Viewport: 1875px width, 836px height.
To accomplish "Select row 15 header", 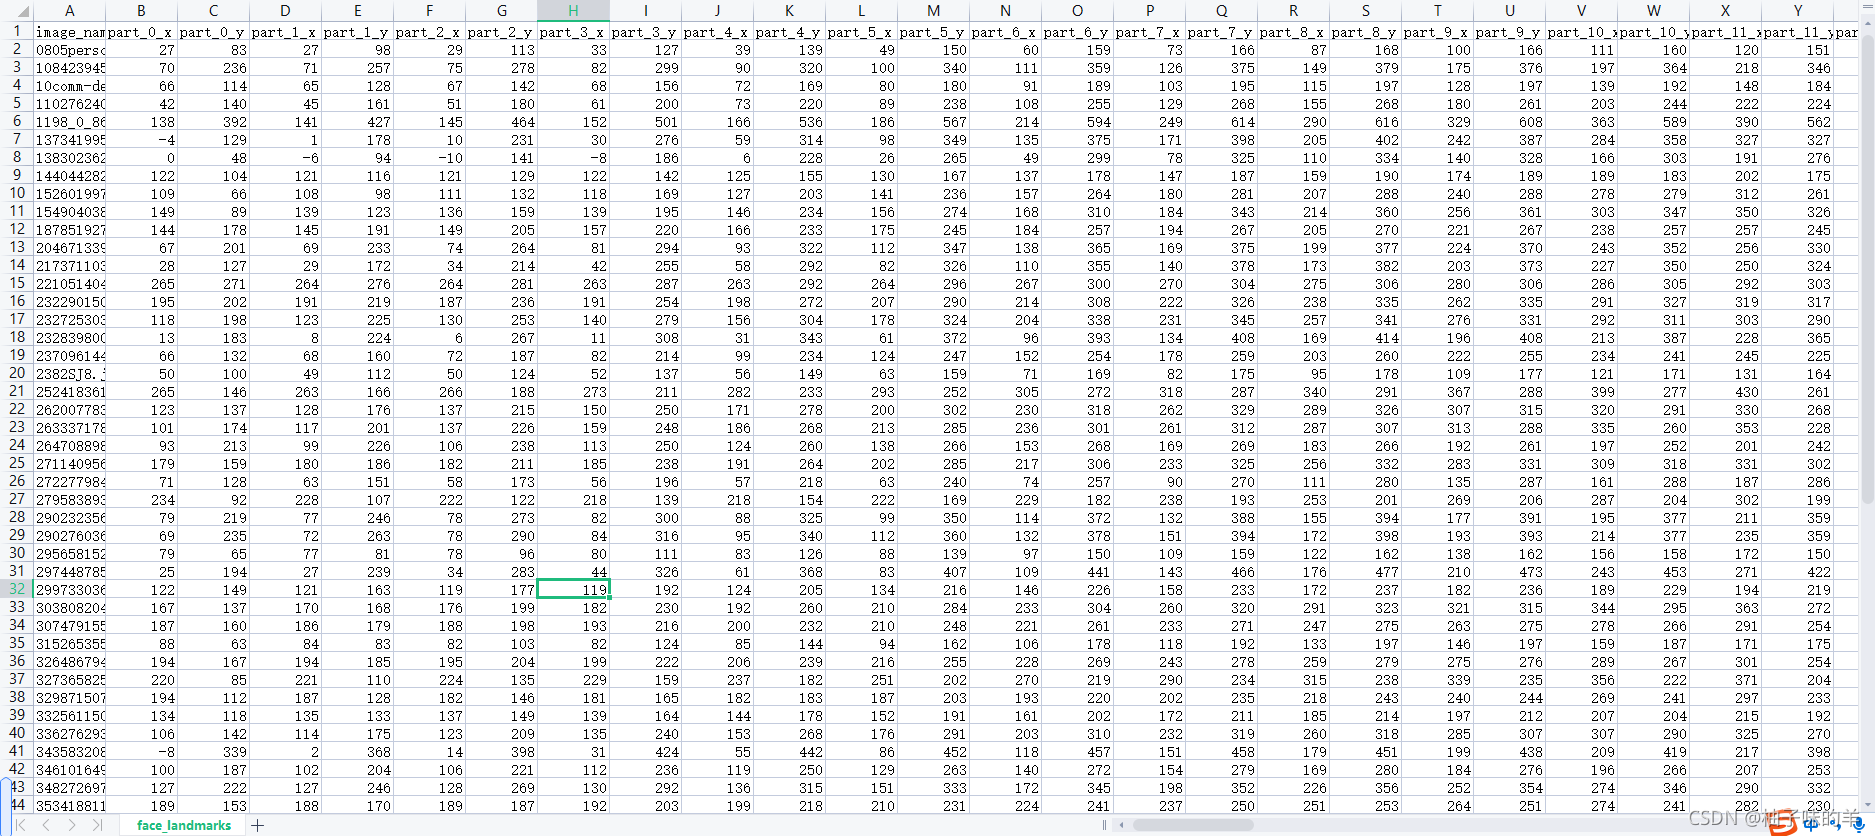I will [16, 283].
